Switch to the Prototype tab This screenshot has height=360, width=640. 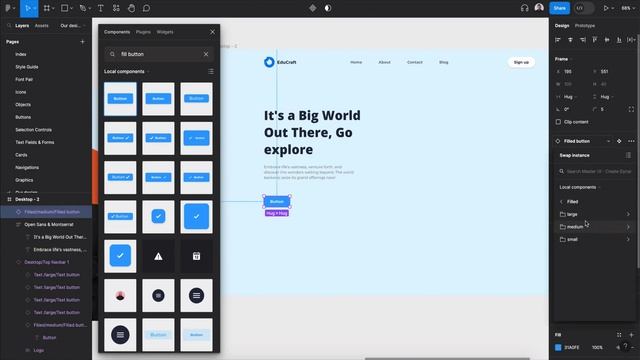584,25
